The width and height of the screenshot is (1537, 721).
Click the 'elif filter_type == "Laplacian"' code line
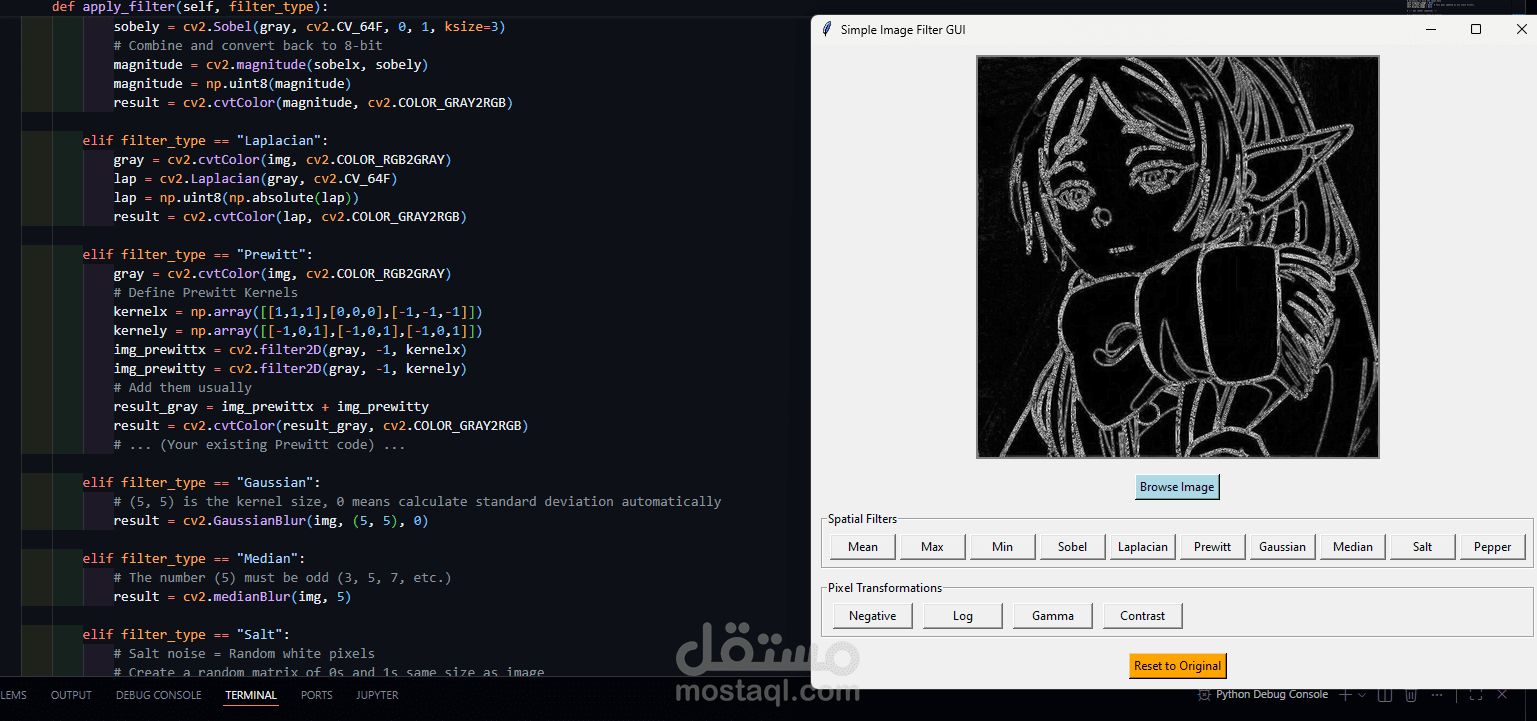click(x=205, y=141)
